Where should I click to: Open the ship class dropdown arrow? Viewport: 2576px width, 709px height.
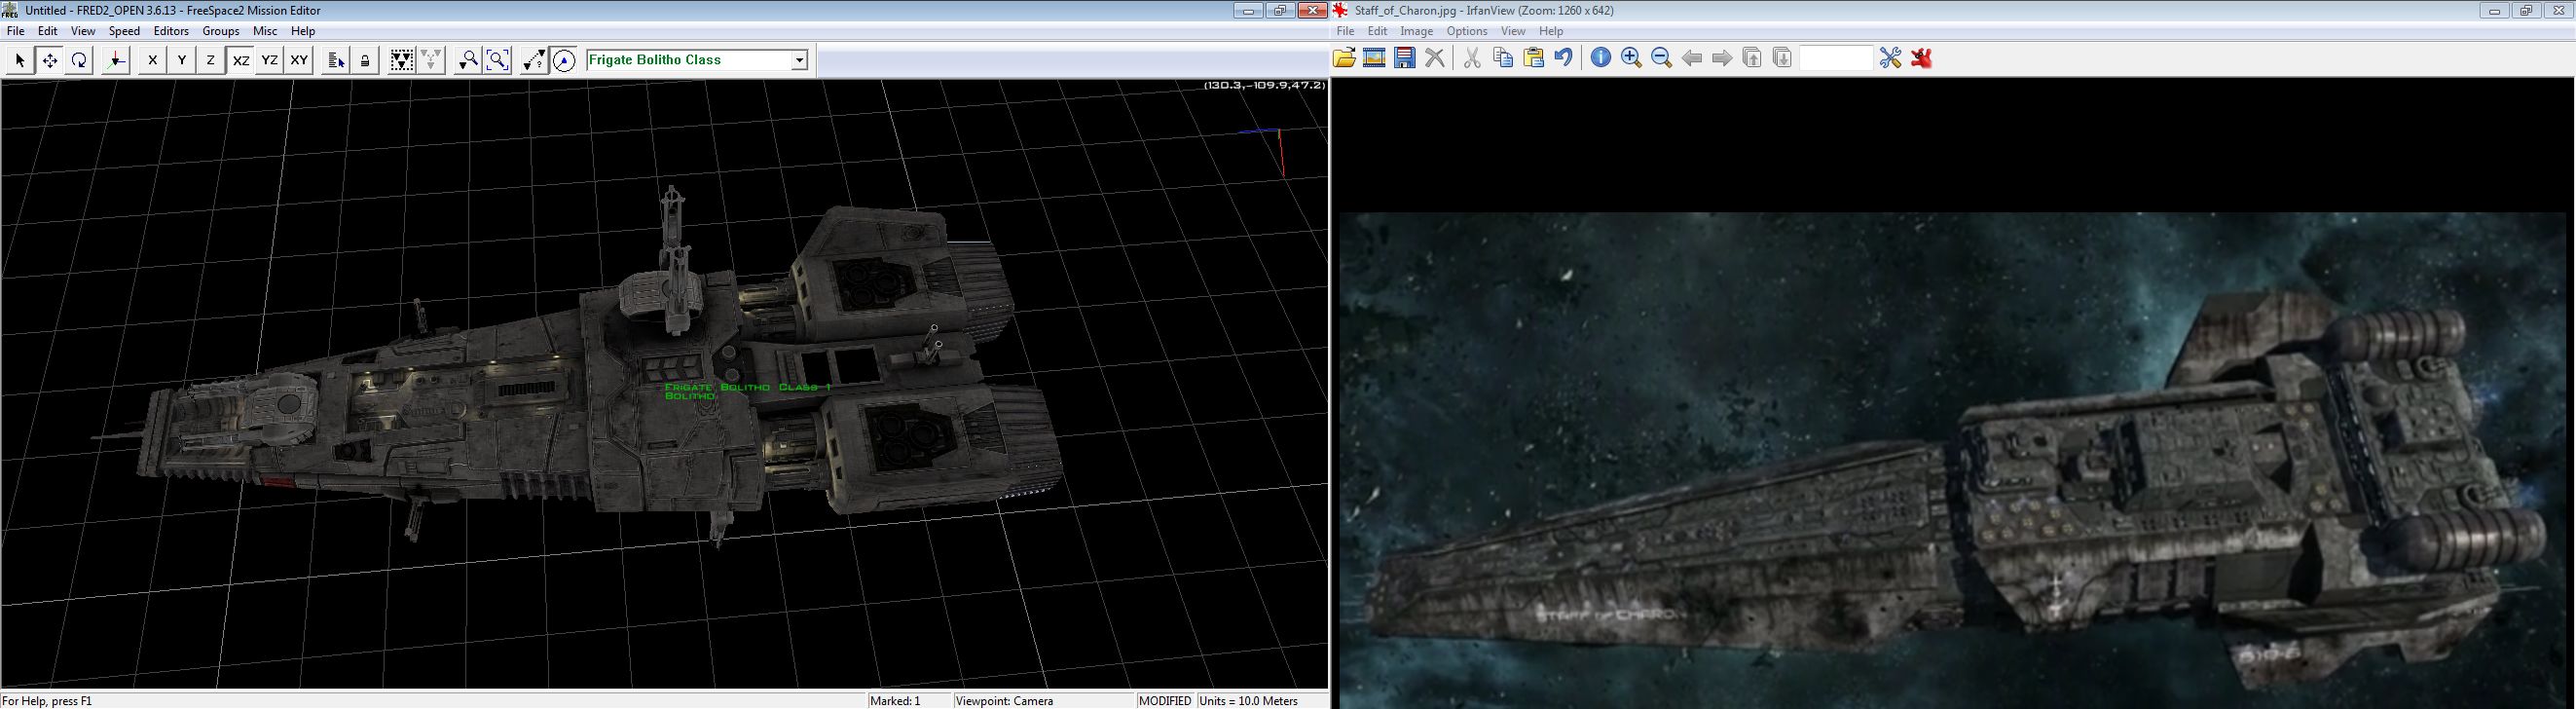click(799, 60)
